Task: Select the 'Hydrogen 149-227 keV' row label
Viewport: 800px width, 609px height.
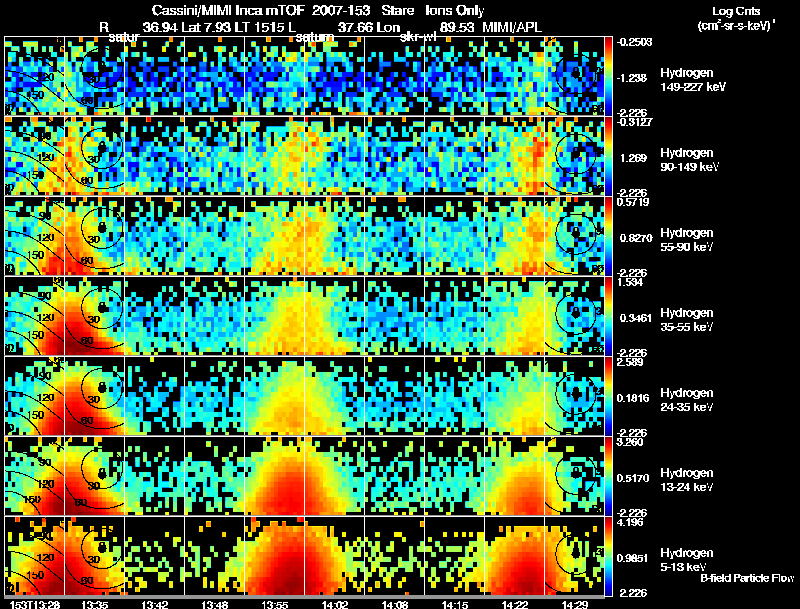Action: coord(692,80)
